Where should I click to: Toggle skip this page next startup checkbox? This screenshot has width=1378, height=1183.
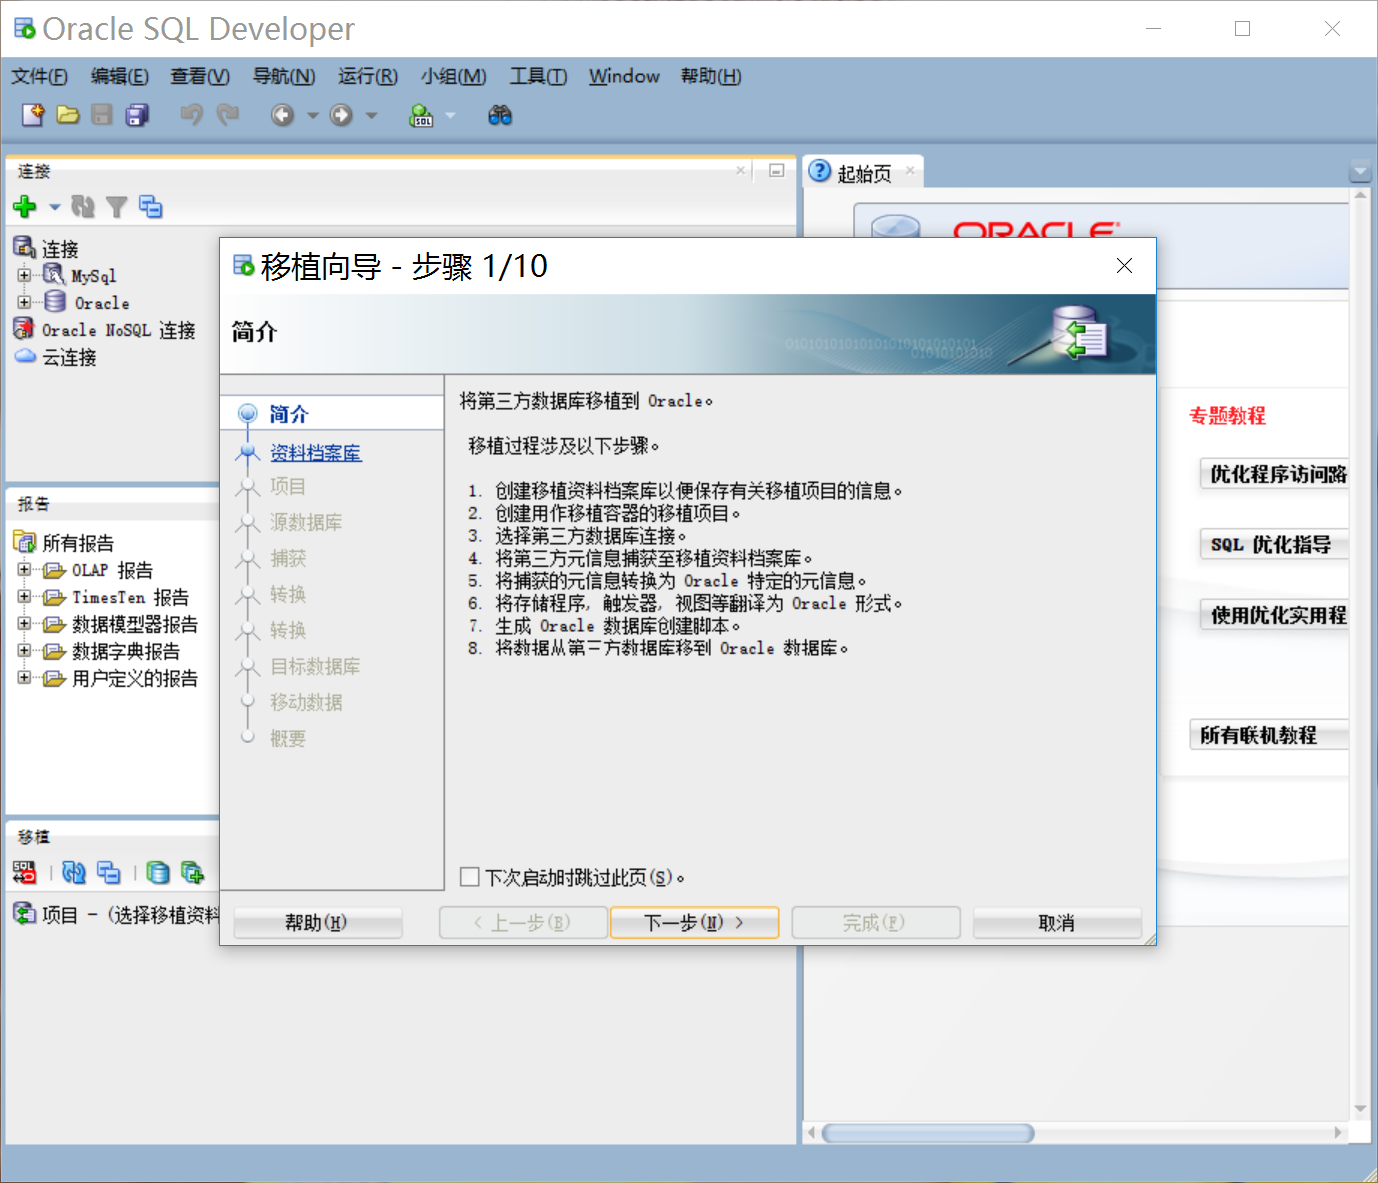pyautogui.click(x=470, y=877)
